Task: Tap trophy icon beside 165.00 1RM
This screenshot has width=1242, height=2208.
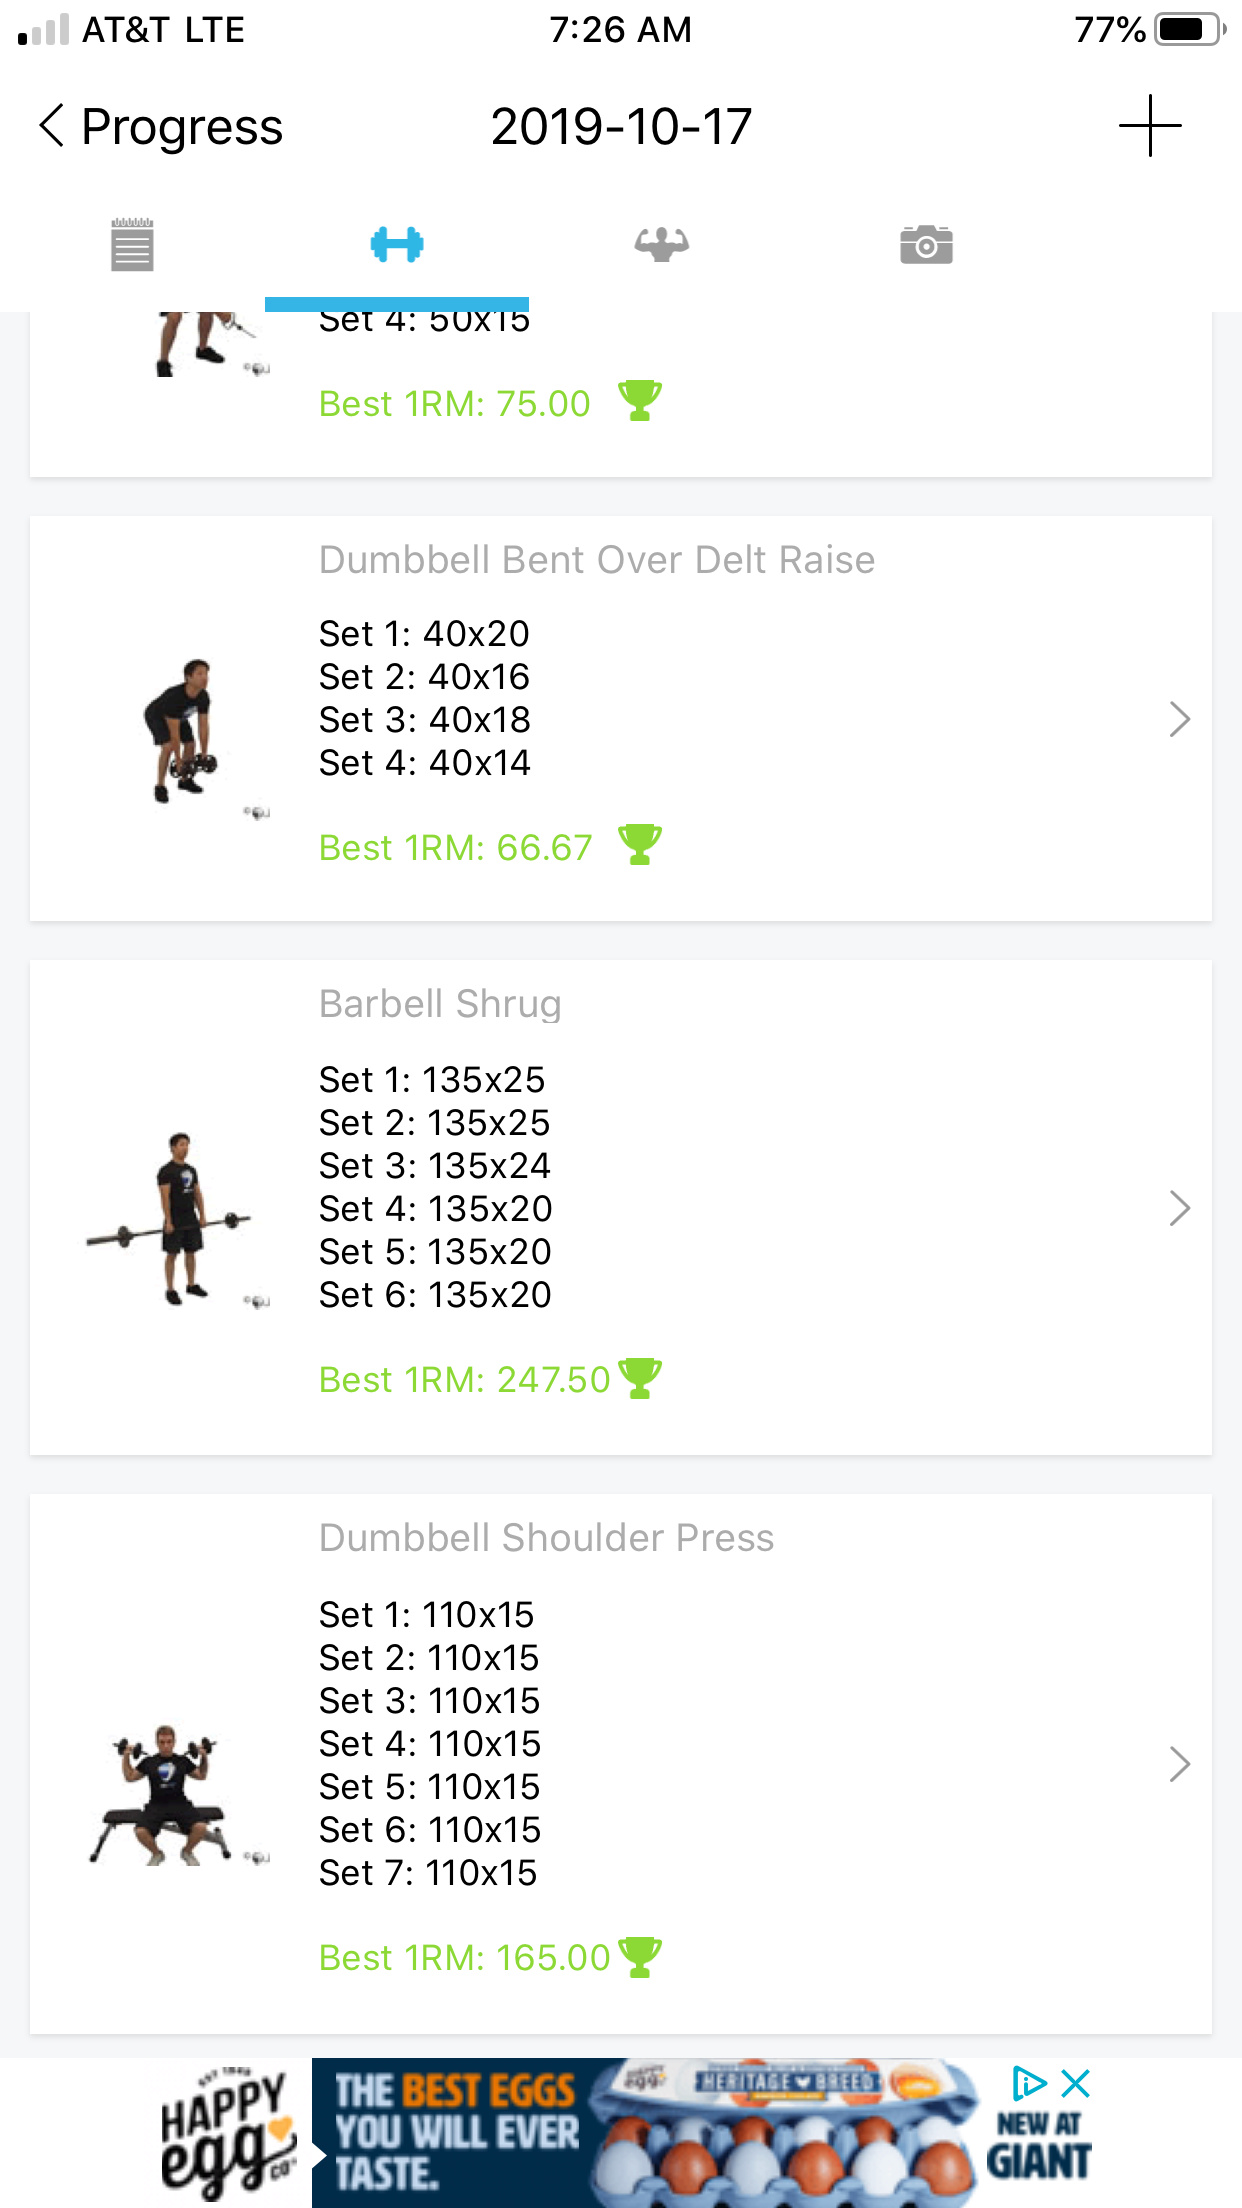Action: pos(640,1957)
